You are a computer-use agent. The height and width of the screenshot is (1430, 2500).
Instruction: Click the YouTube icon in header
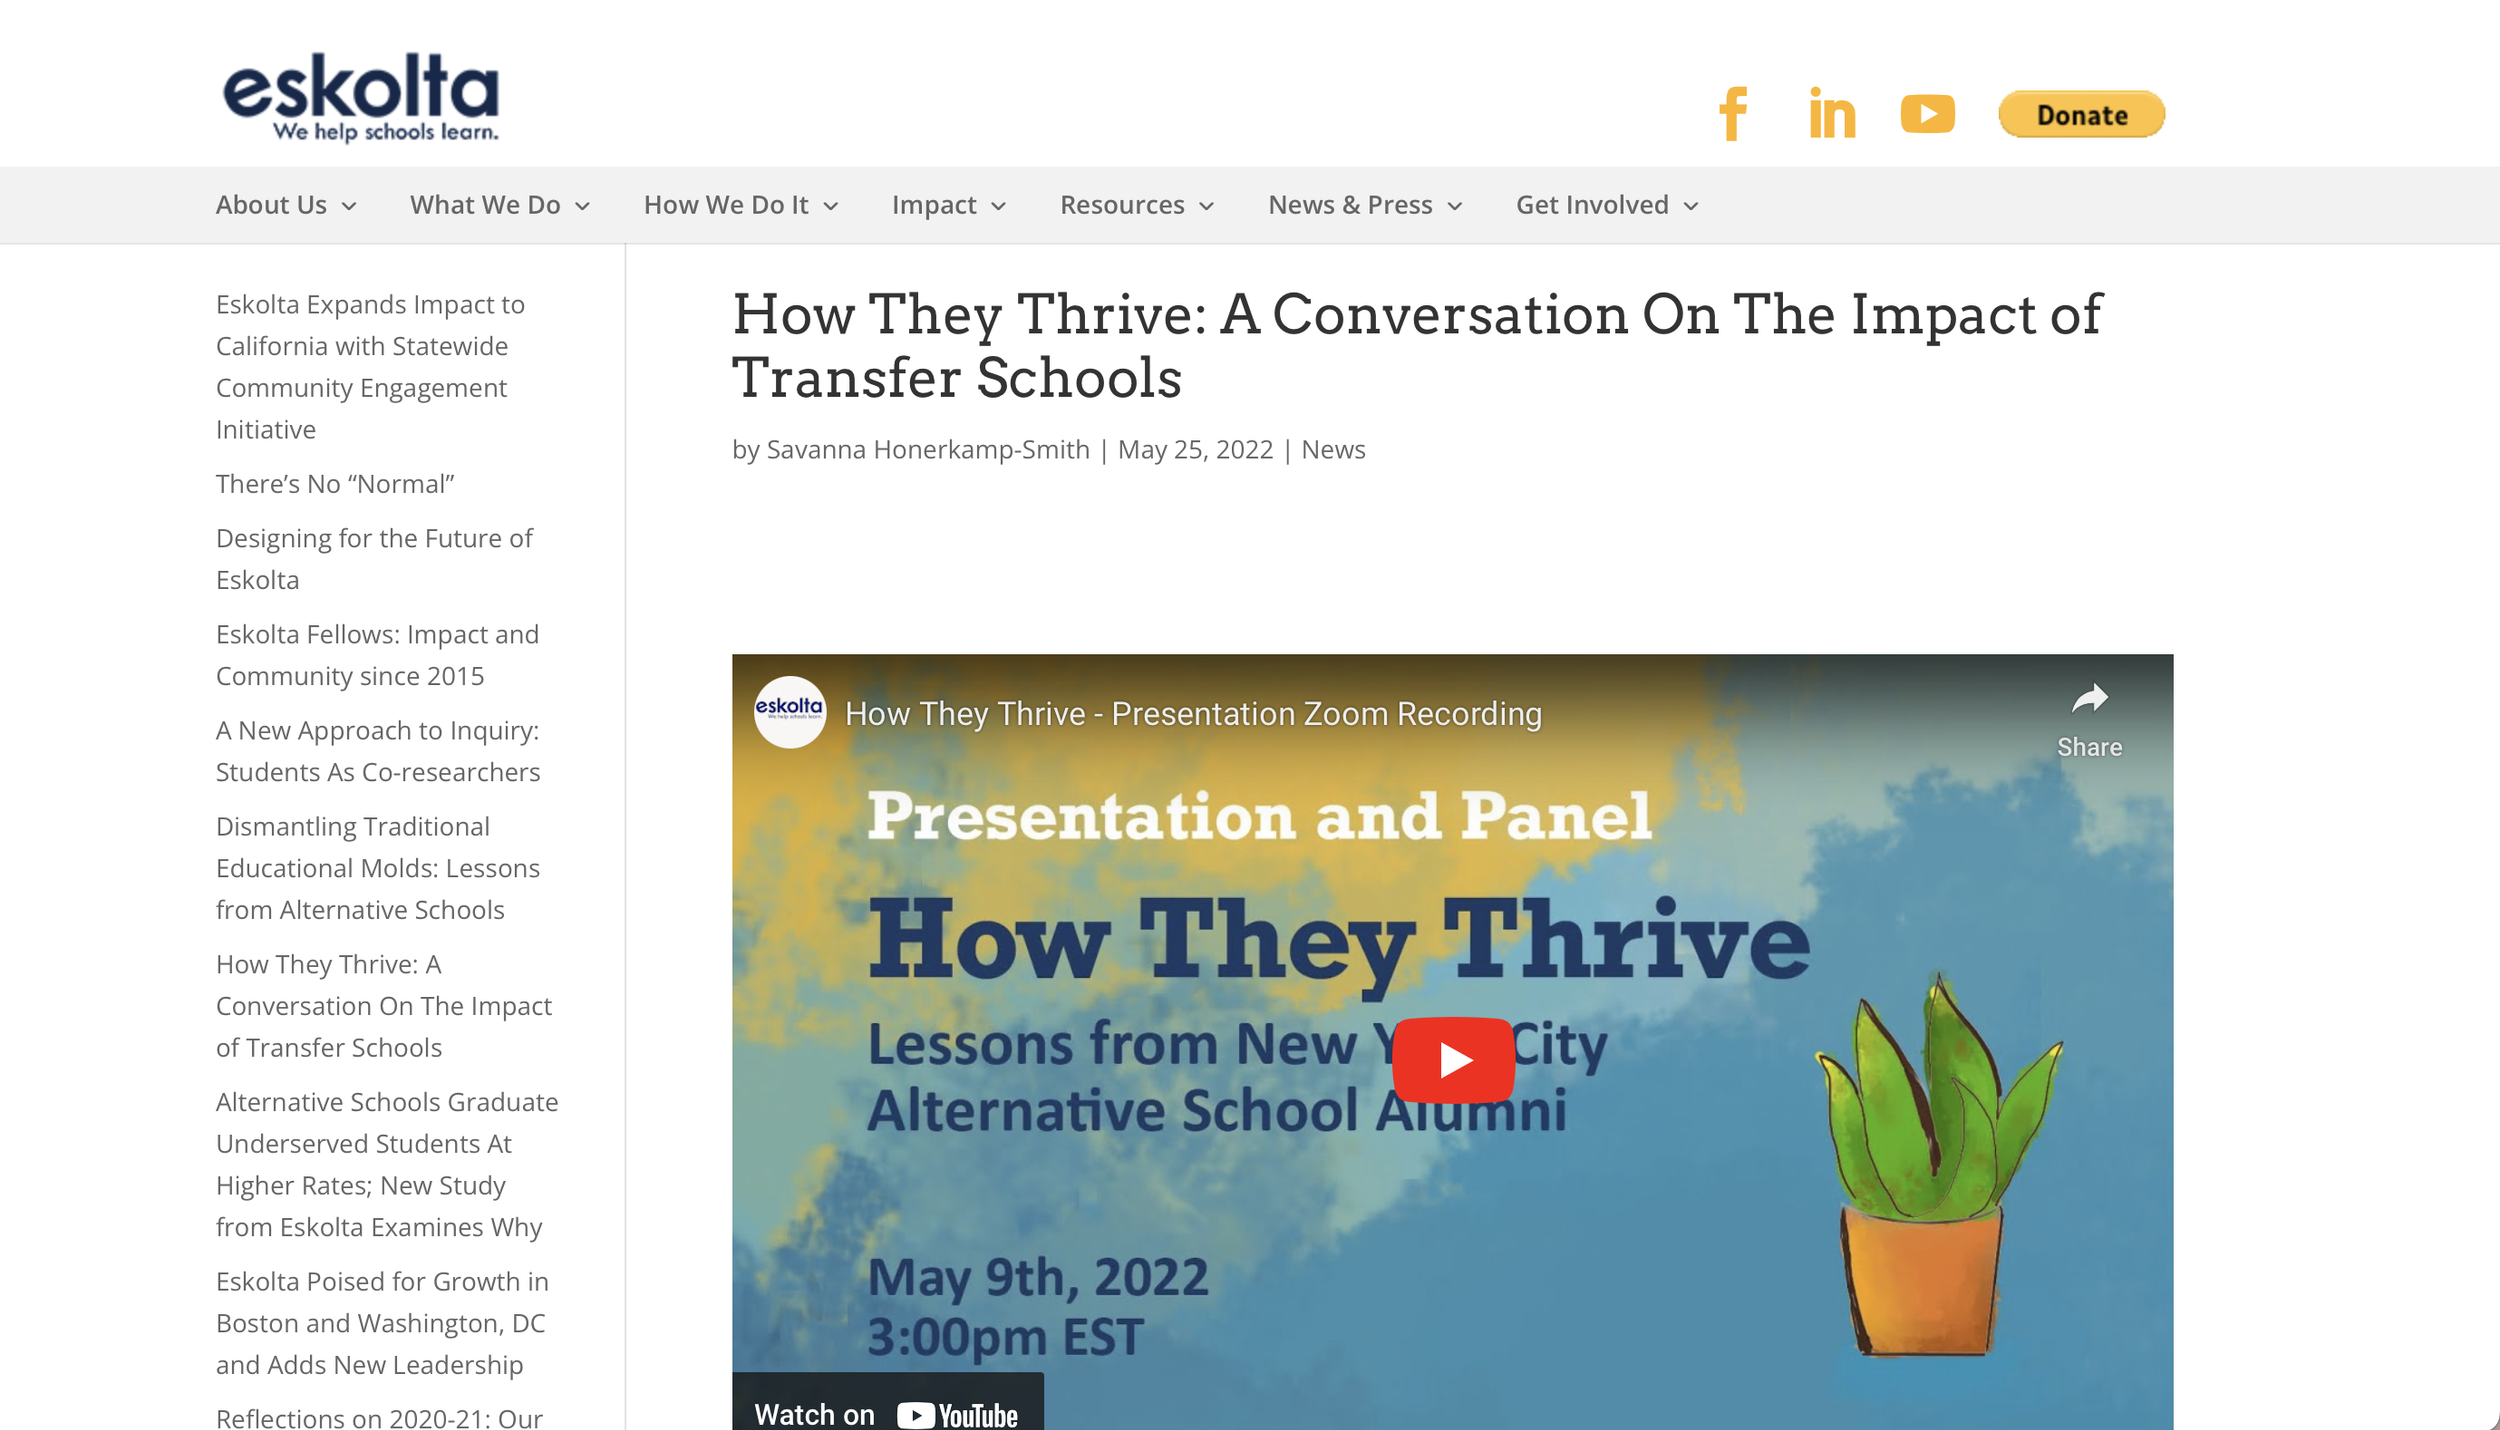coord(1927,114)
